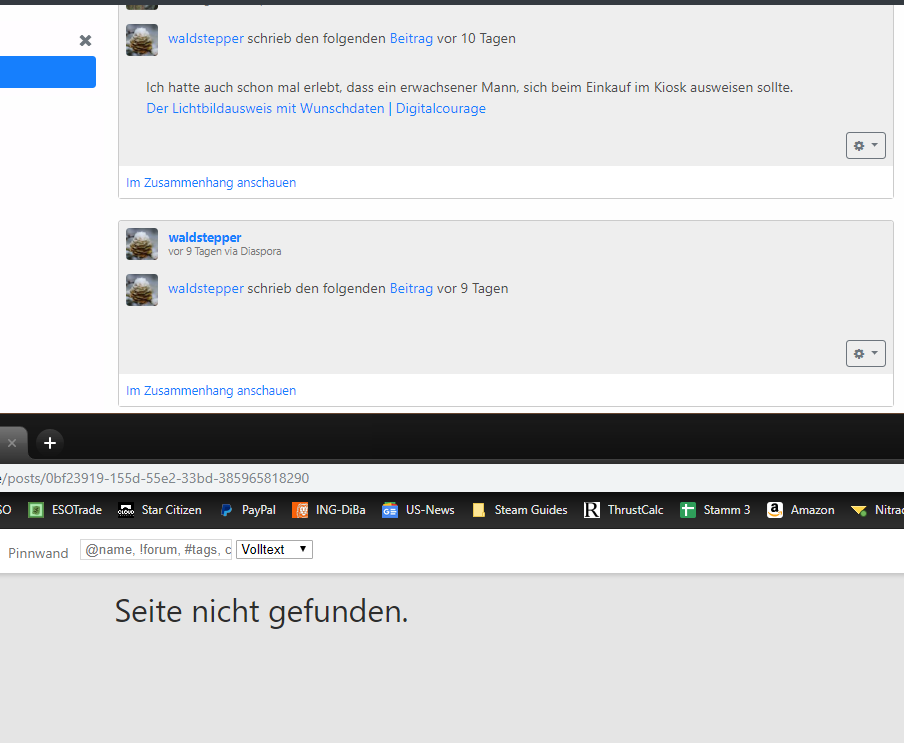904x743 pixels.
Task: Open the Volltext search type dropdown
Action: tap(274, 549)
